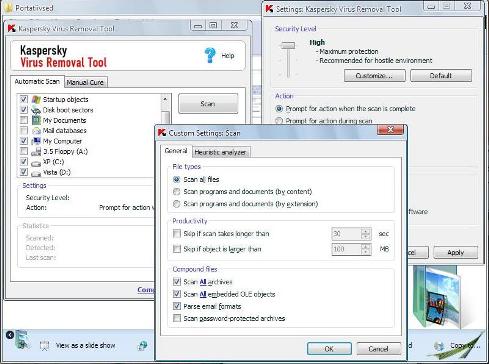
Task: Click the blue Help question mark icon
Action: coord(210,55)
